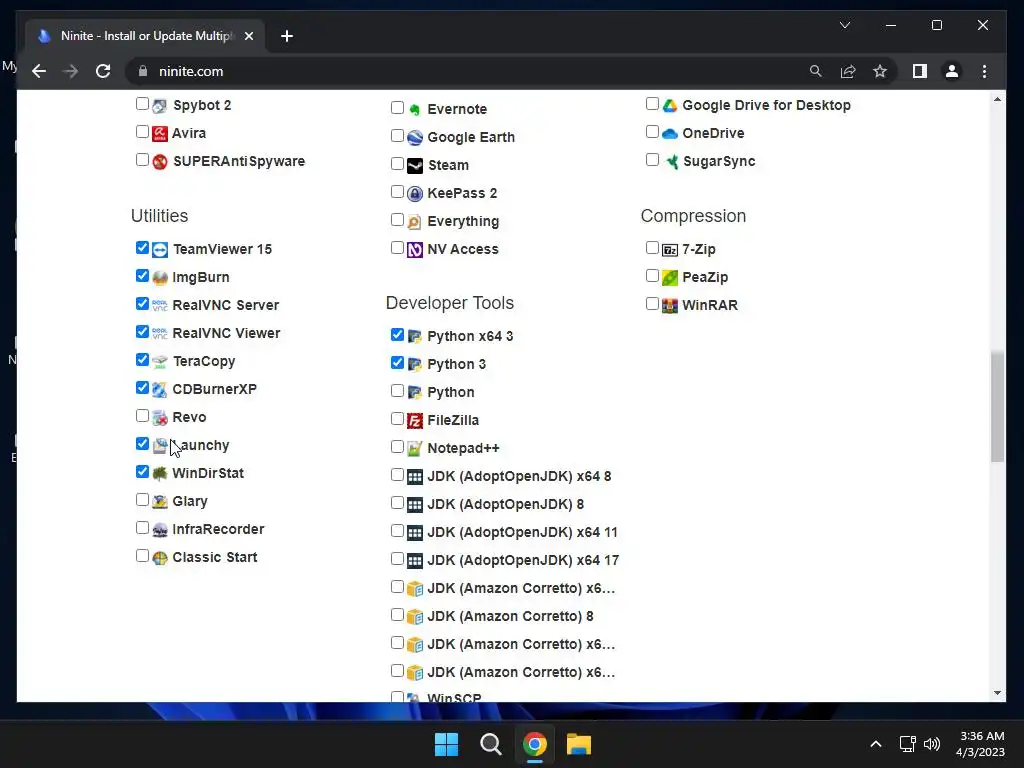Uncheck the Python 3 checkbox
1024x768 pixels.
[x=397, y=362]
